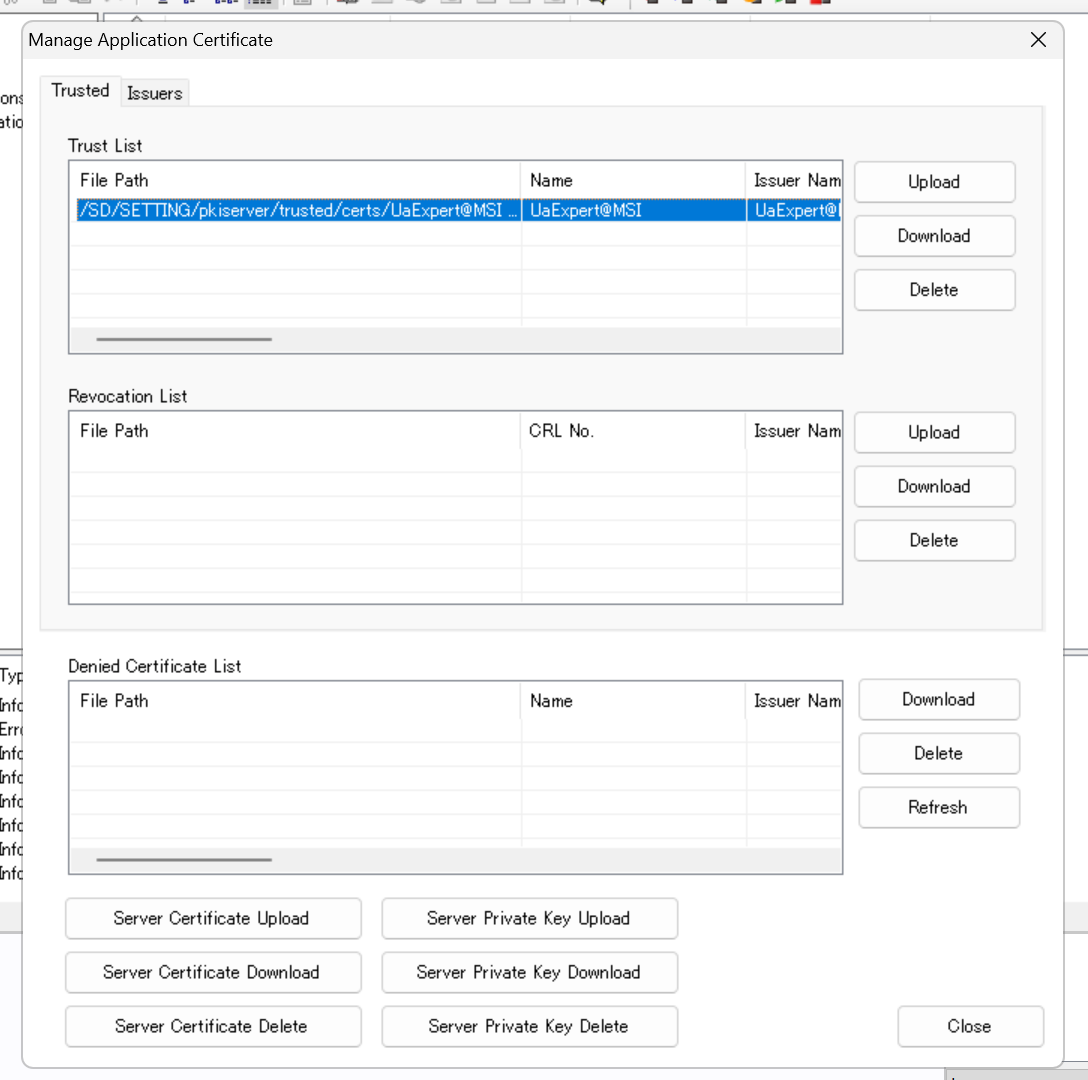This screenshot has height=1080, width=1088.
Task: Select the Trusted tab
Action: coord(80,91)
